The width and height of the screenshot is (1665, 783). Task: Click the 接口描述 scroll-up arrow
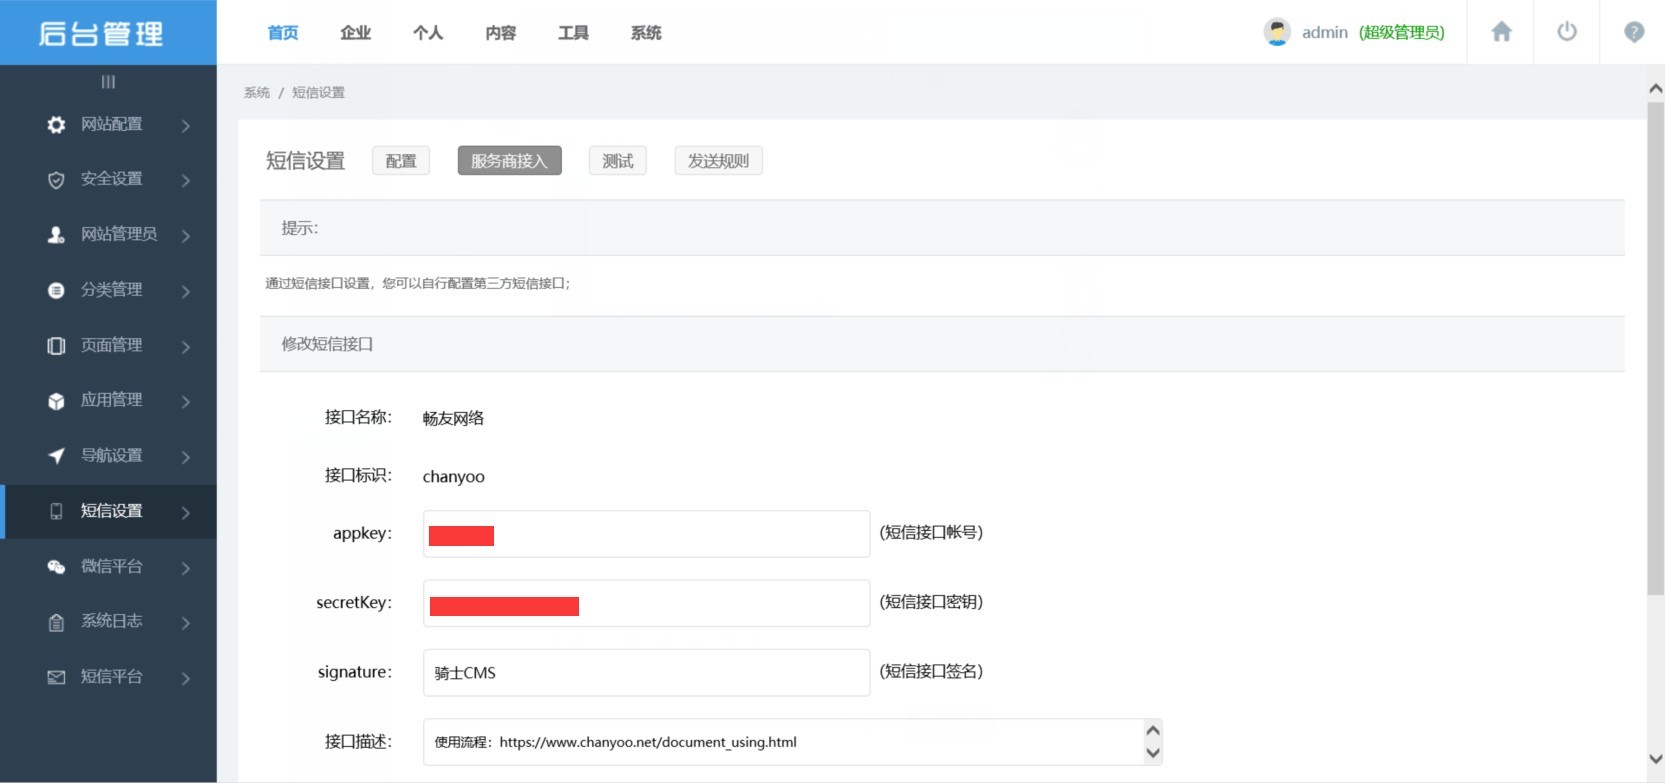click(x=1153, y=730)
